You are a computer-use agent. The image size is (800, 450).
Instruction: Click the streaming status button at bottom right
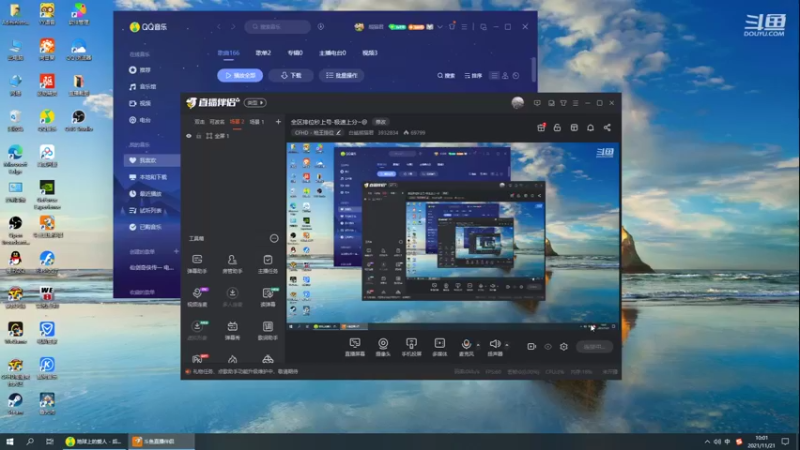[x=594, y=346]
